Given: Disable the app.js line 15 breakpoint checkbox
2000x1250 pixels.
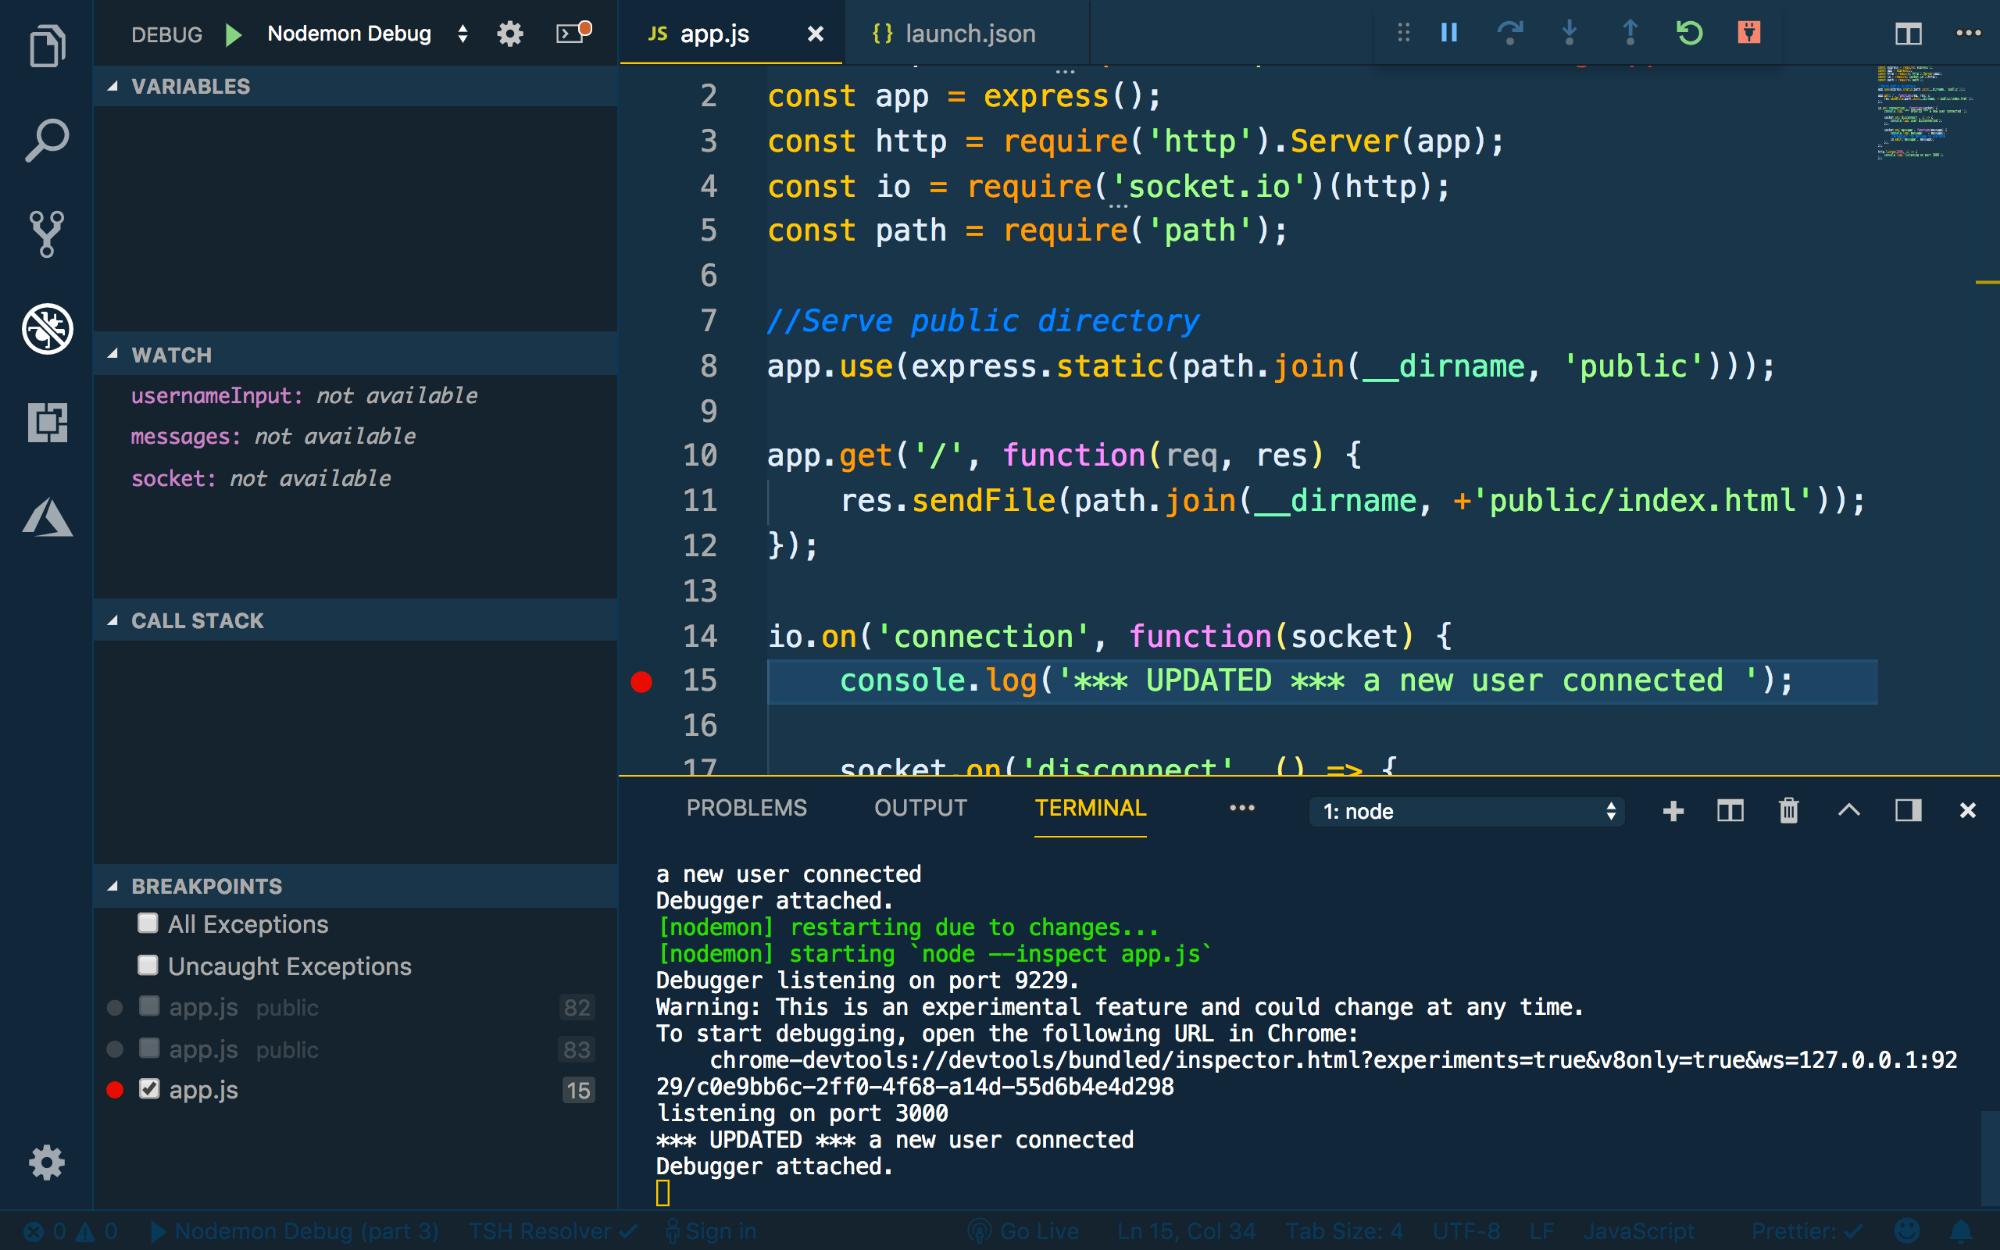Looking at the screenshot, I should coord(149,1089).
